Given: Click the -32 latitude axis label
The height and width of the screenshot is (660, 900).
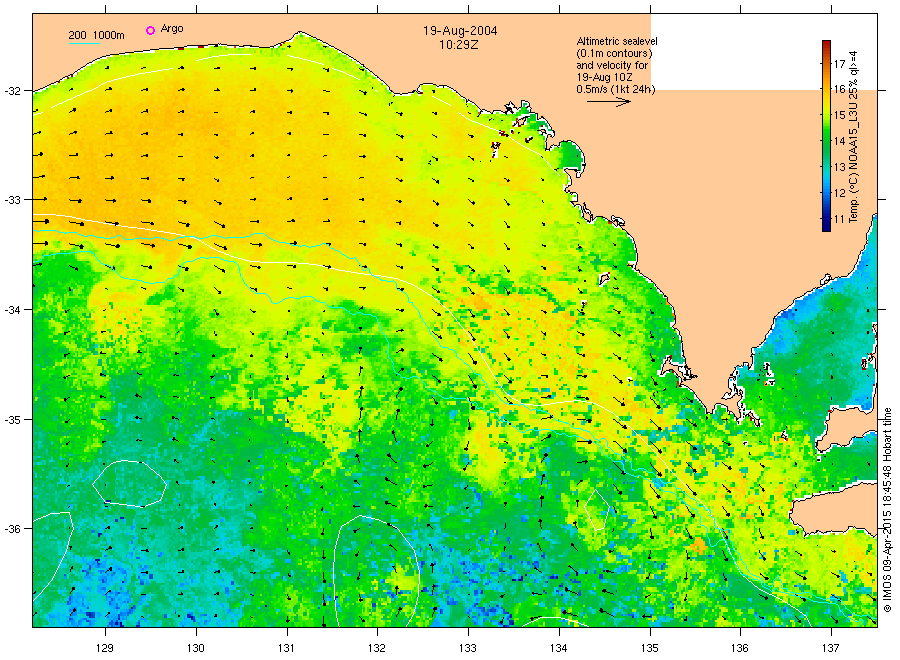Looking at the screenshot, I should point(11,91).
